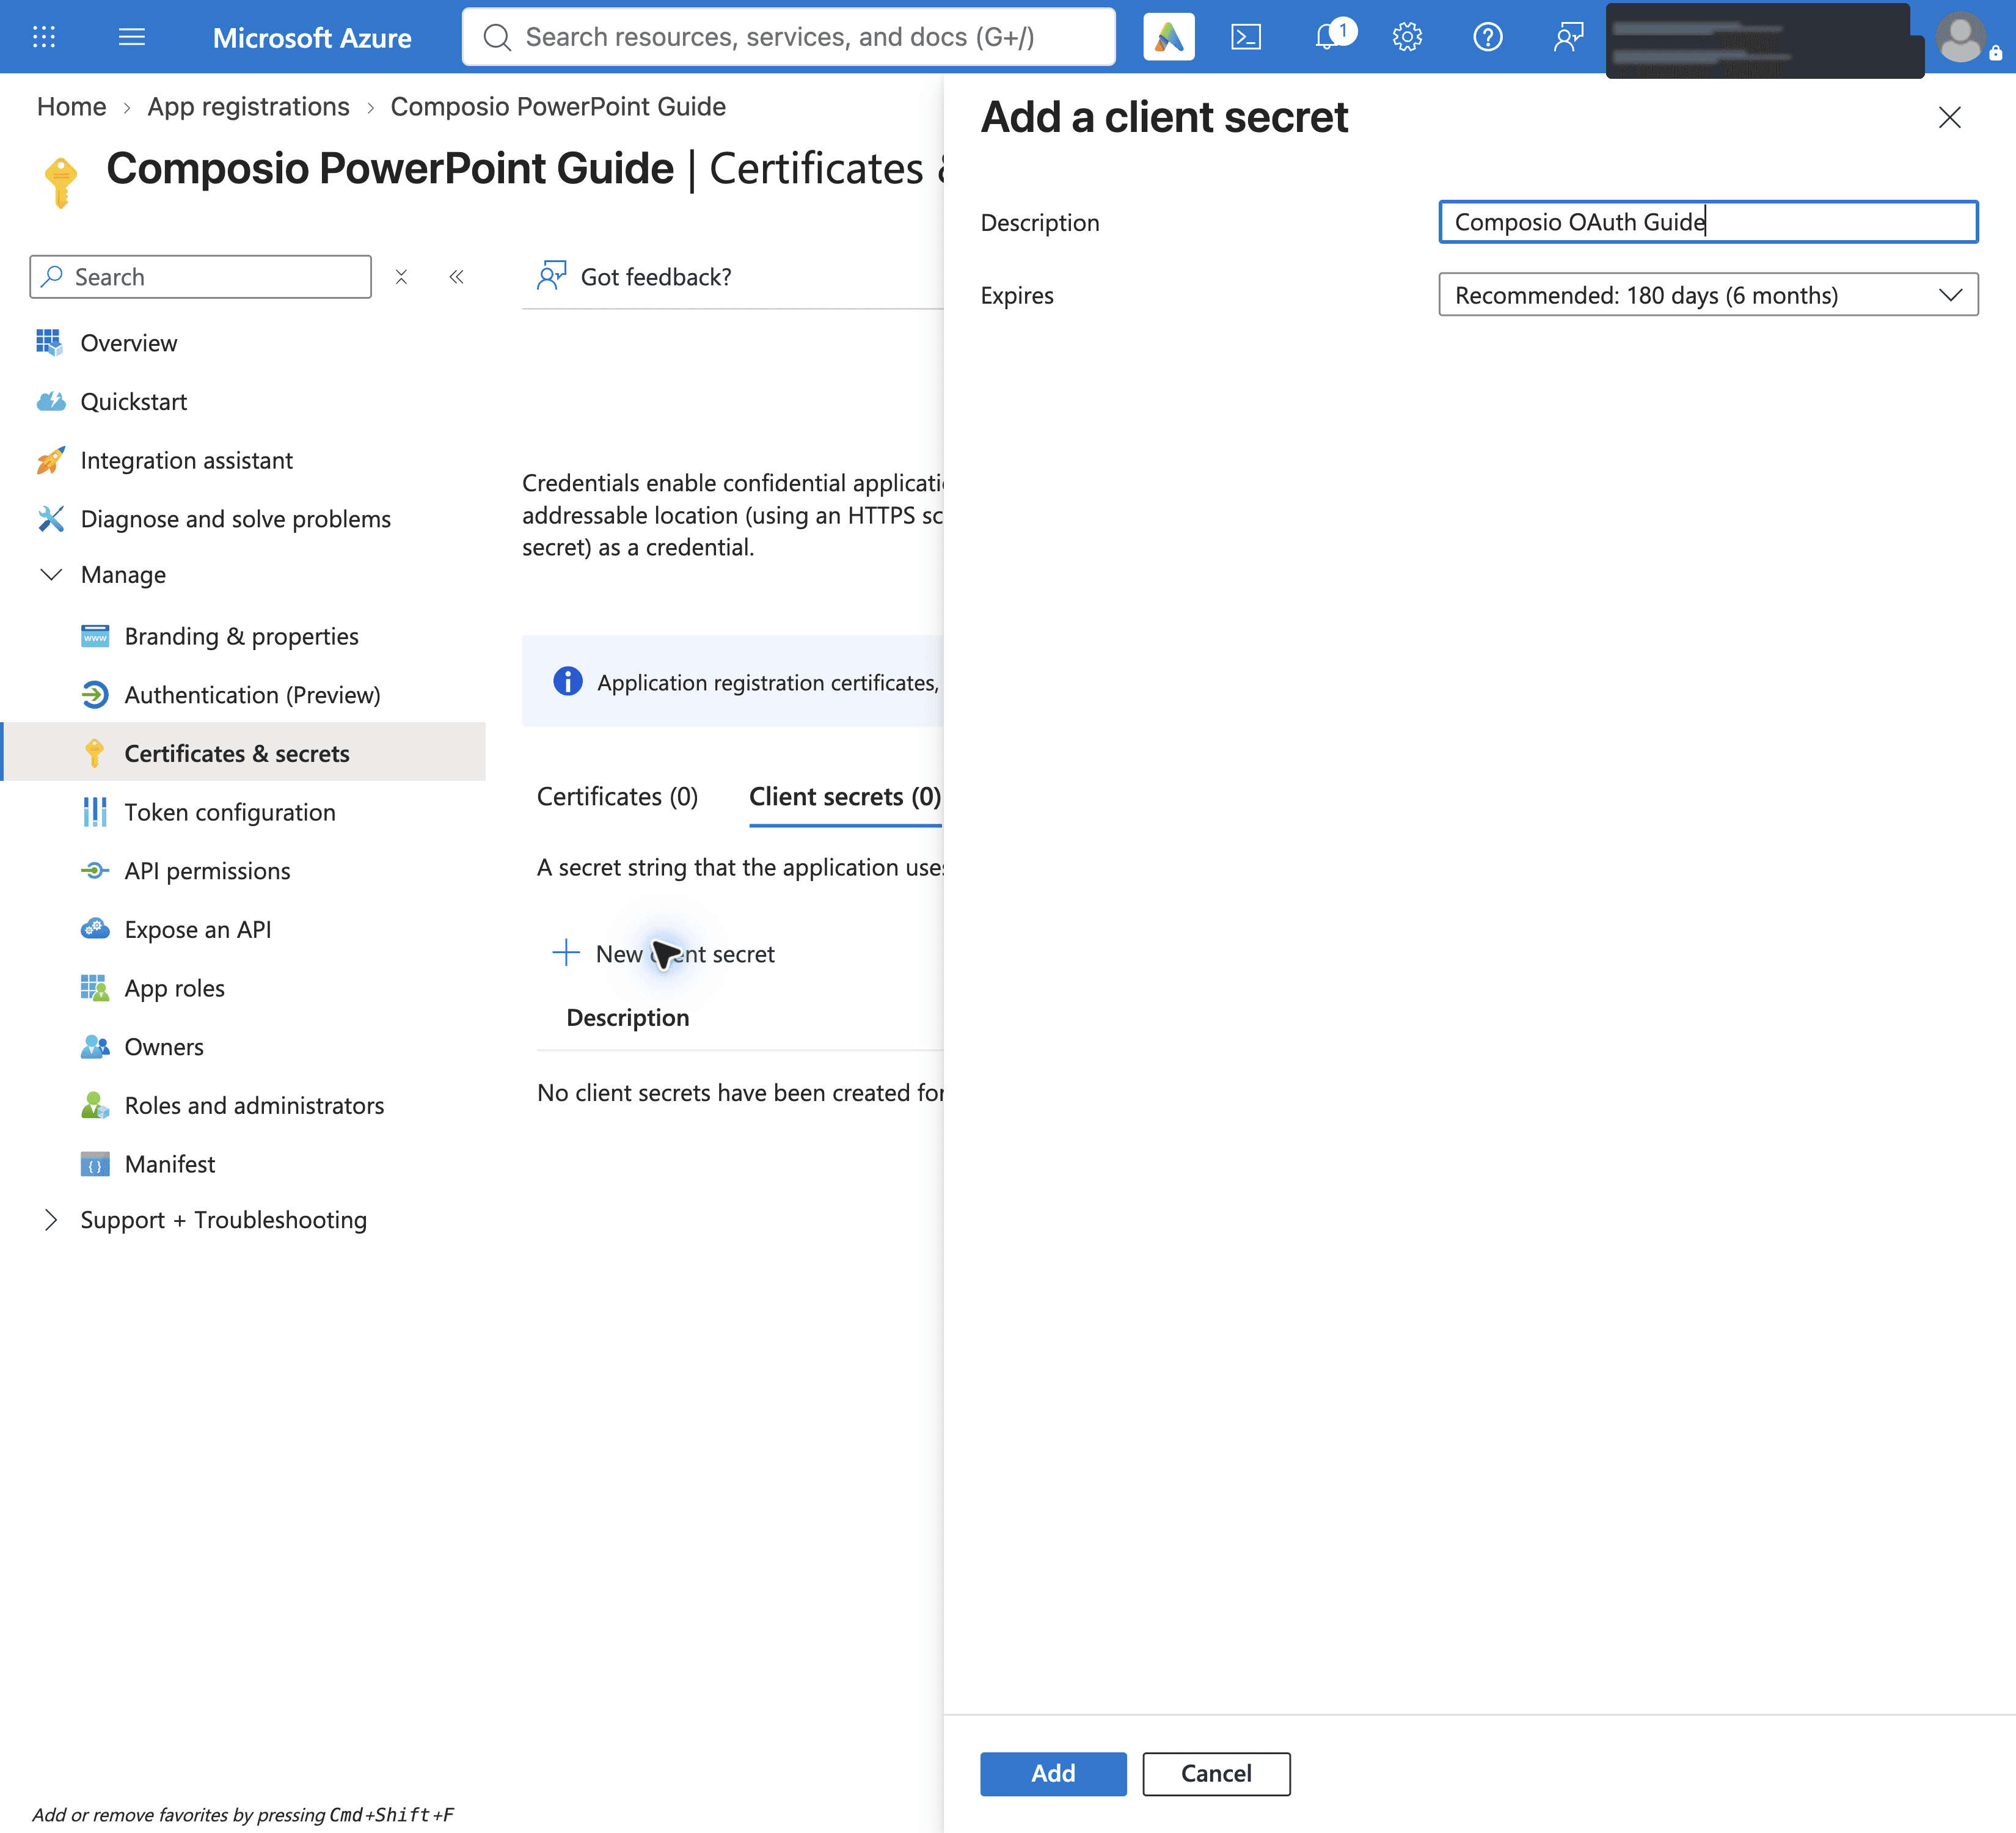
Task: Click the Add button
Action: 1052,1773
